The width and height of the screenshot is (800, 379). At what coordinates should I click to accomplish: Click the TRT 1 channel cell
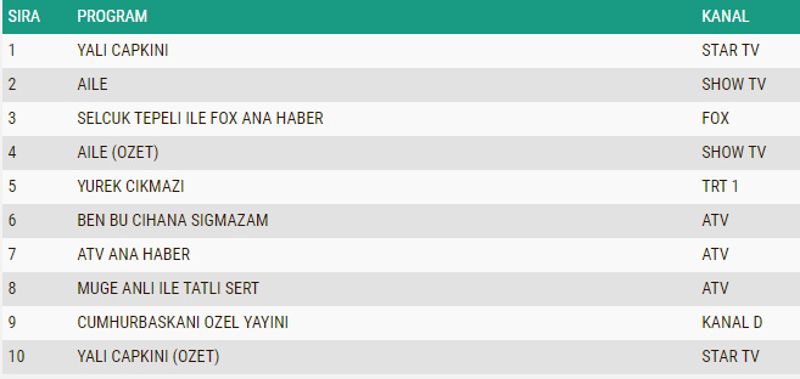click(720, 186)
